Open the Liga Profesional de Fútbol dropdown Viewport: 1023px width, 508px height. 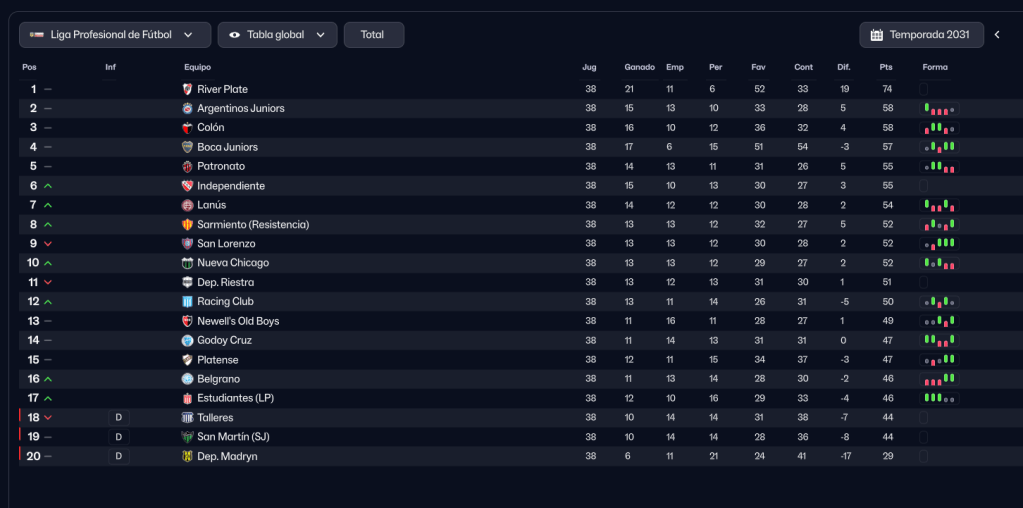(115, 35)
